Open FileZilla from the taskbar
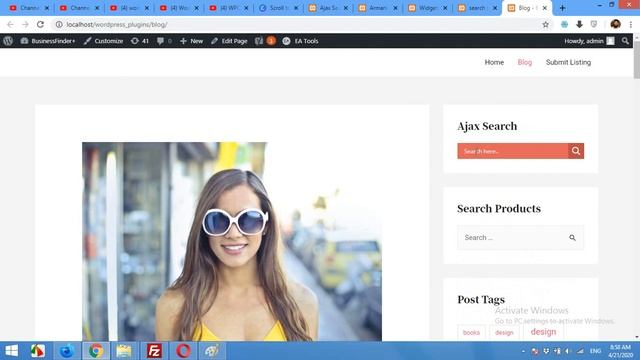 154,351
